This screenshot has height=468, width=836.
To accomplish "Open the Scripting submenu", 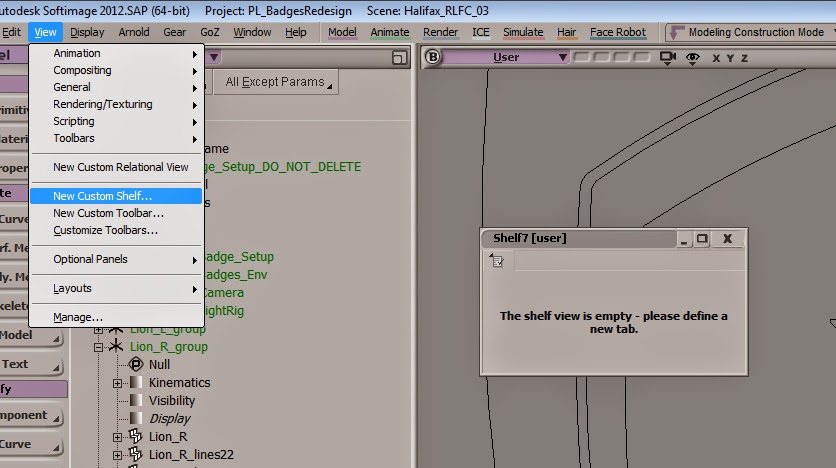I will point(116,122).
